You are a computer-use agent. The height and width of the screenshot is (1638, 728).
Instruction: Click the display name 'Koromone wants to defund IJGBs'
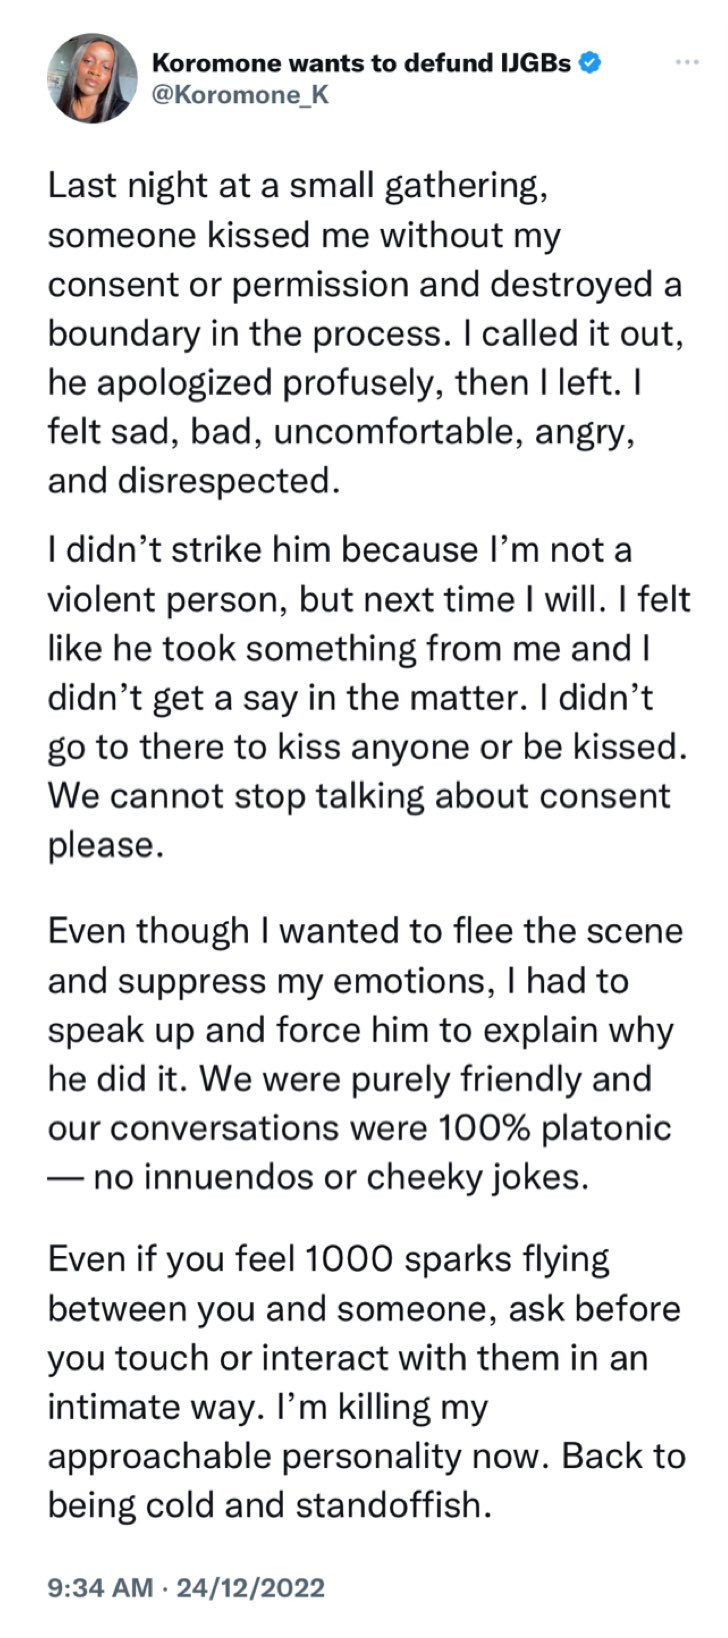tap(361, 63)
